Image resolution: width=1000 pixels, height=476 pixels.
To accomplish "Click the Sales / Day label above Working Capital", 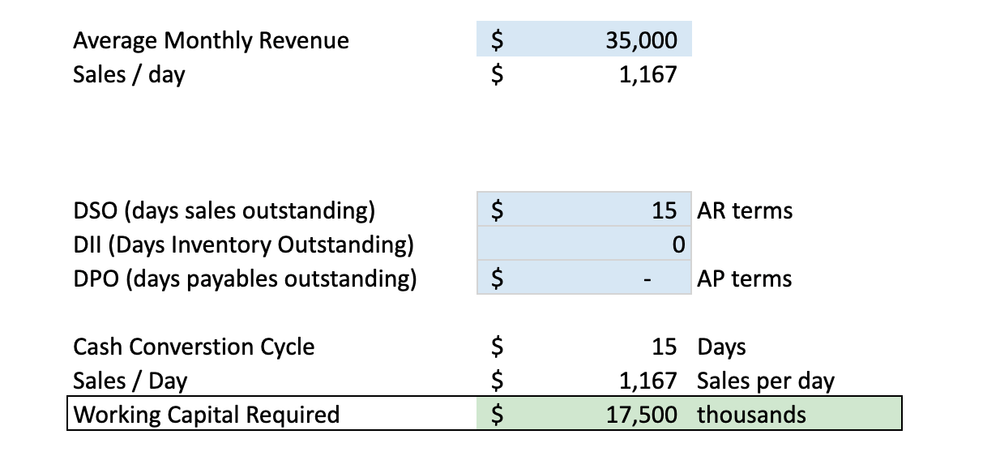I will [130, 381].
